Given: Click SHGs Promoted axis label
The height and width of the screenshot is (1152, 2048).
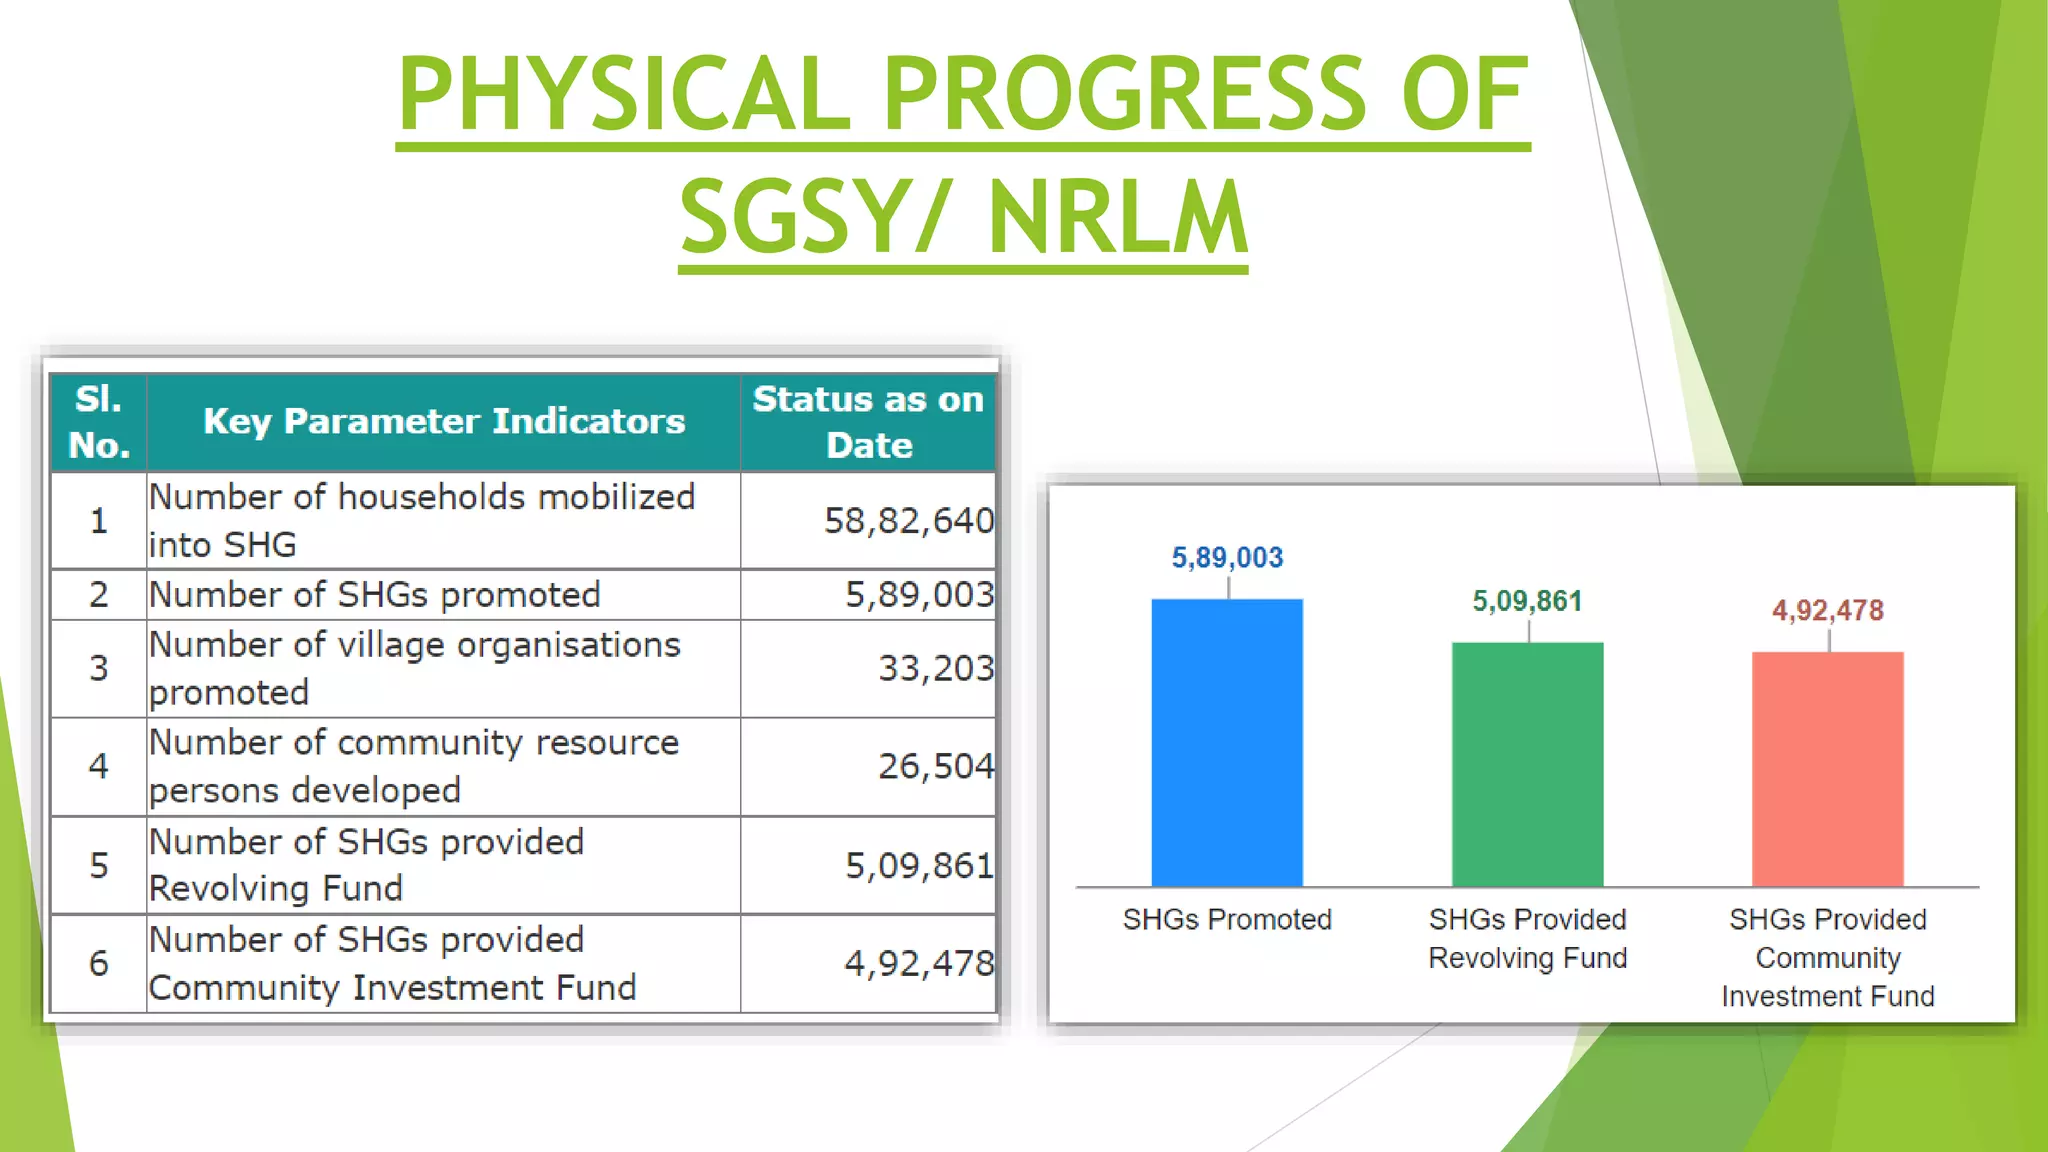Looking at the screenshot, I should click(1227, 919).
